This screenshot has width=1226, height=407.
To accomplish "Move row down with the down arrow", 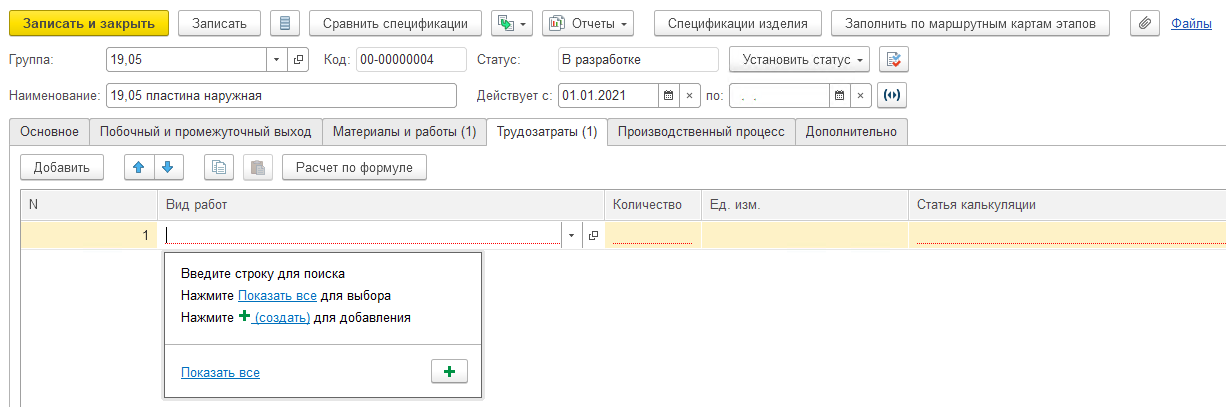I will click(167, 167).
